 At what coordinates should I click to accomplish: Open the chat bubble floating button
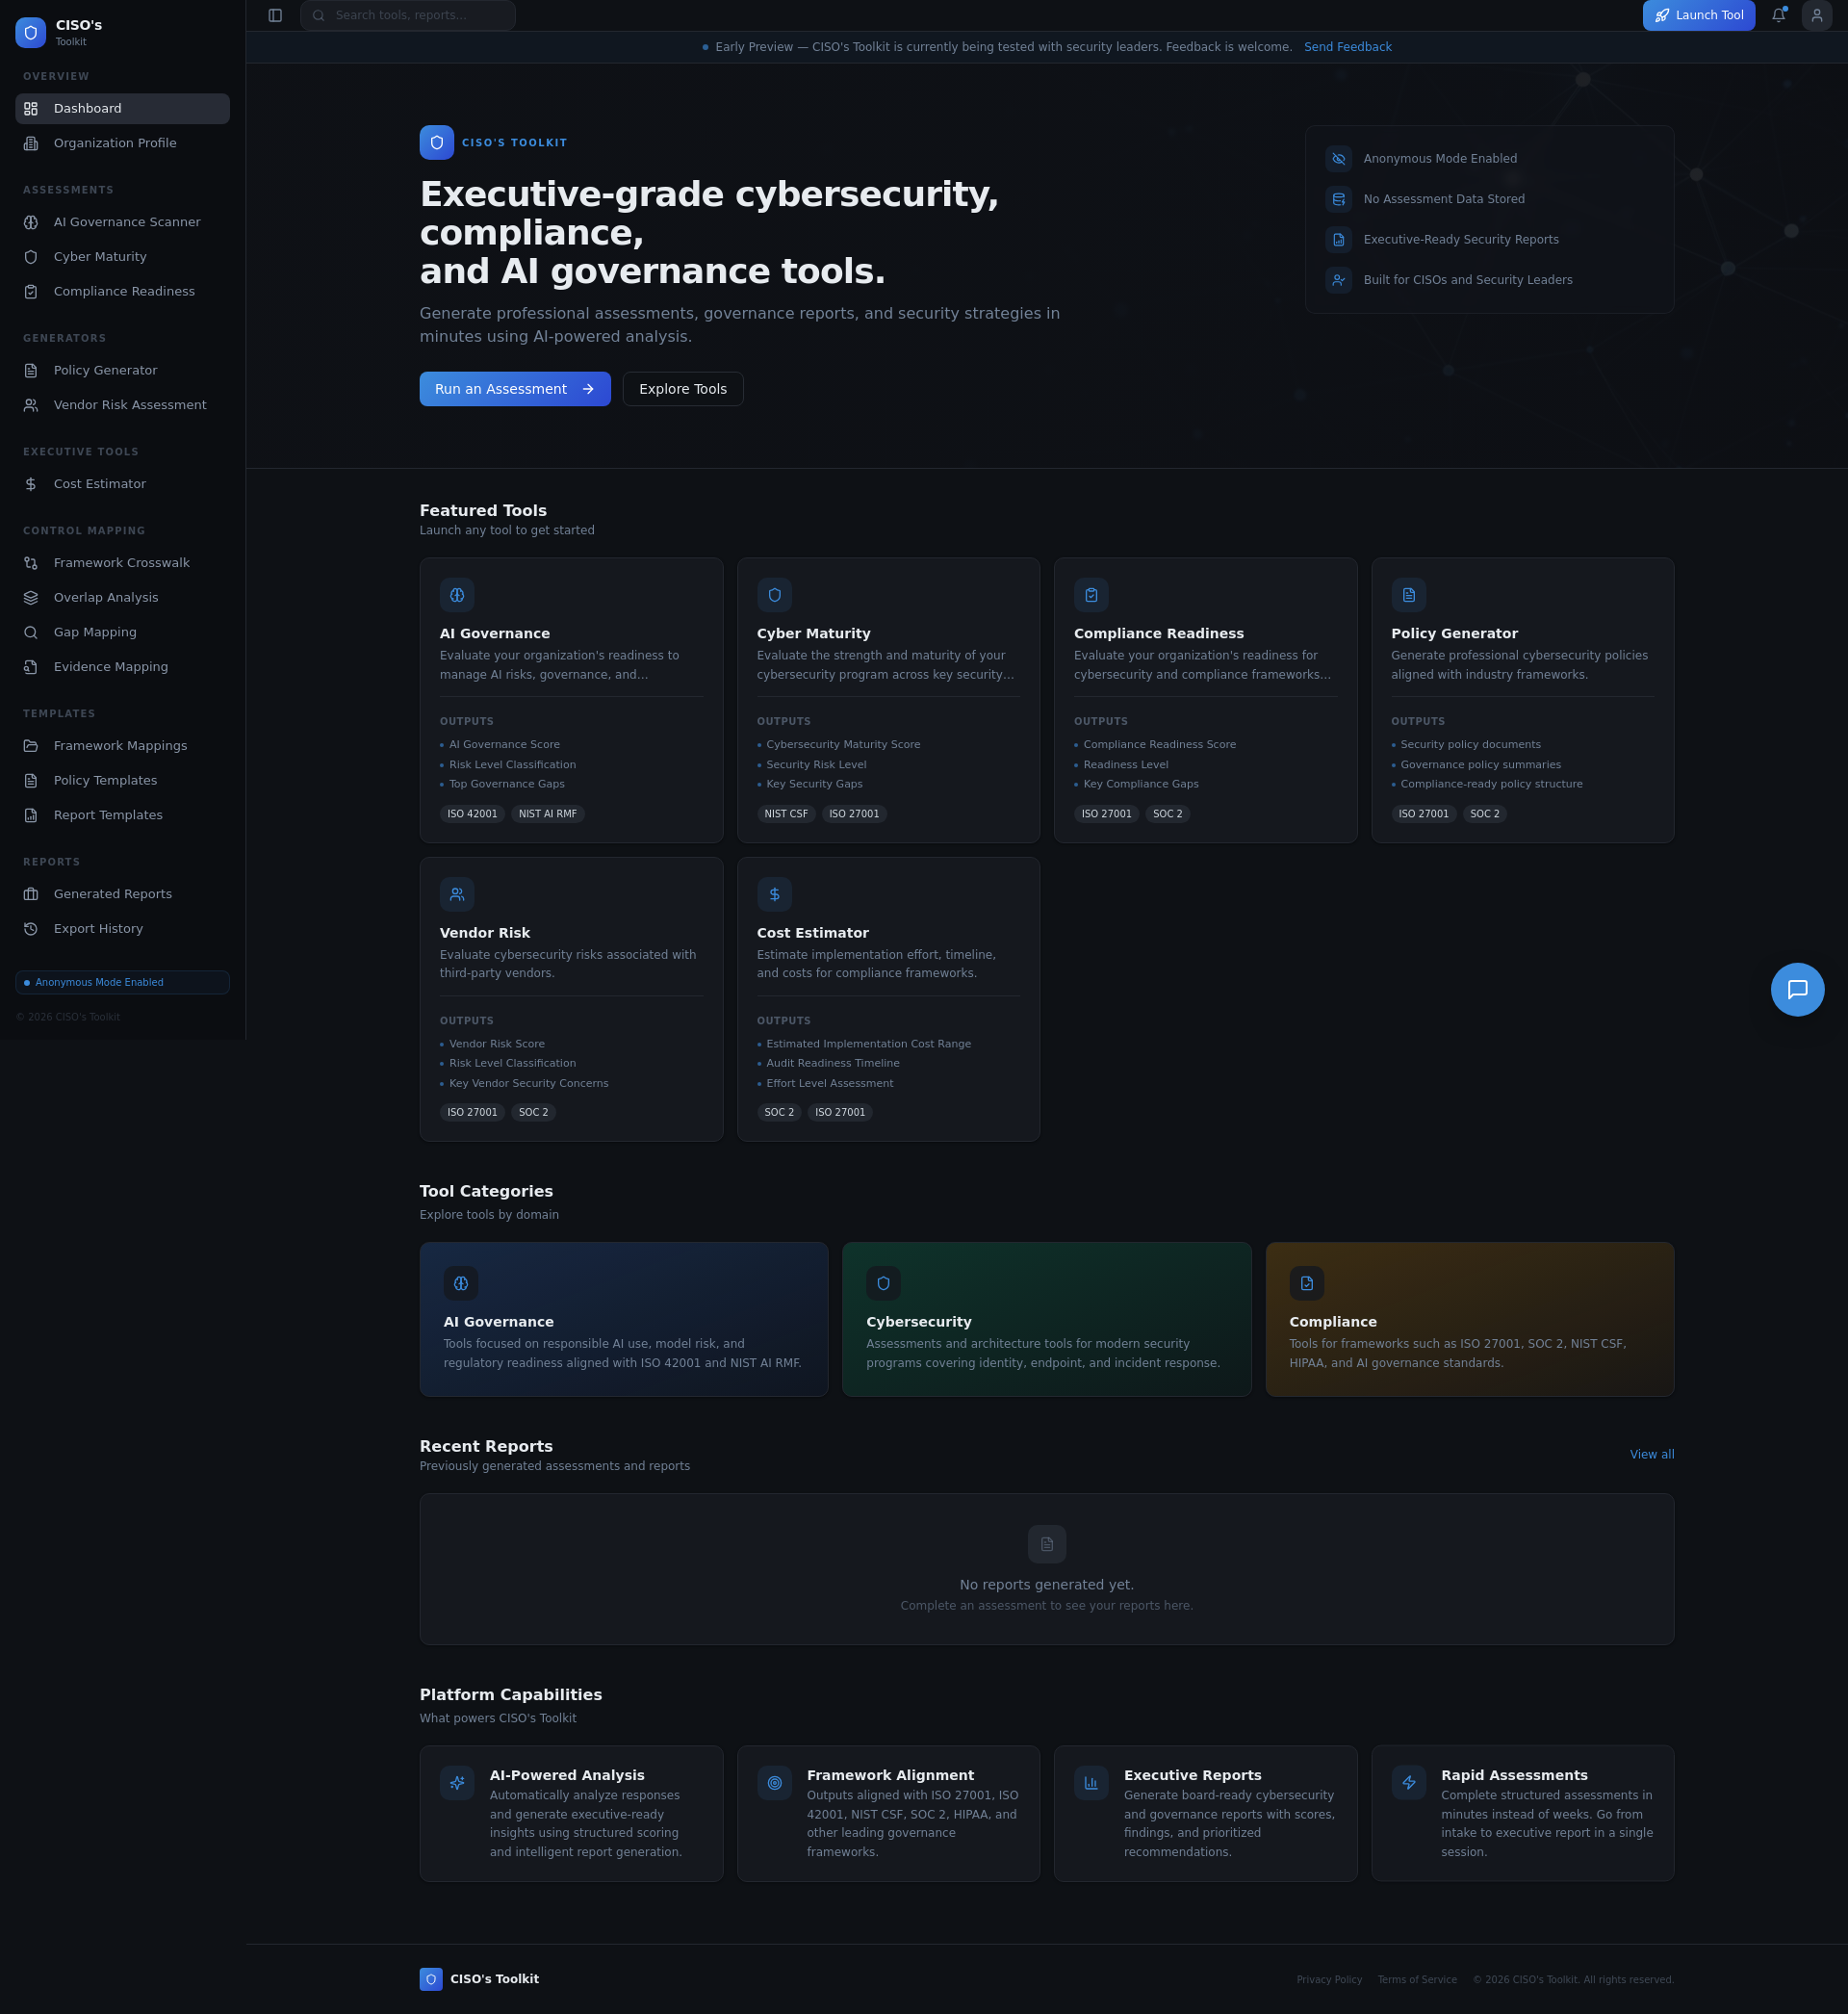point(1797,989)
